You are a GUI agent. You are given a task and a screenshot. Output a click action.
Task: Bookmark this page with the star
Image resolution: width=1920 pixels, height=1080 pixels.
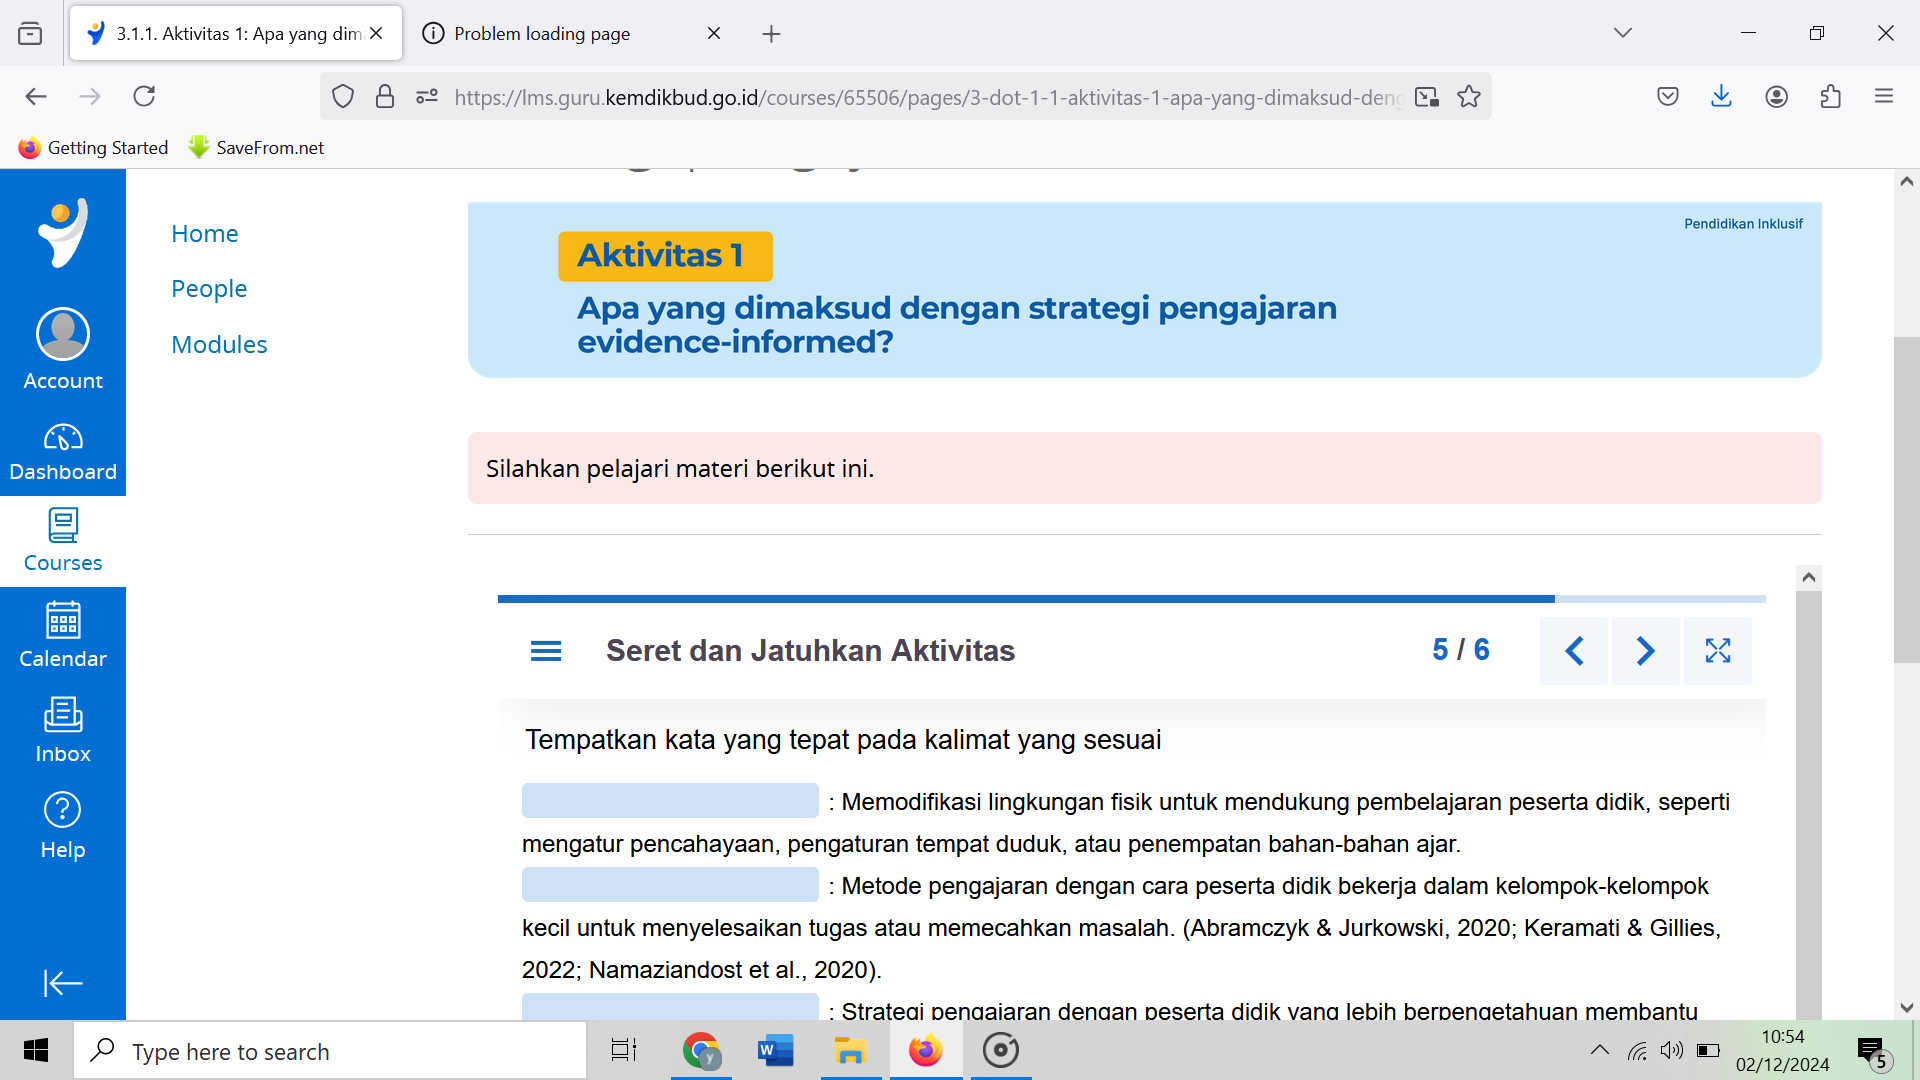tap(1469, 96)
